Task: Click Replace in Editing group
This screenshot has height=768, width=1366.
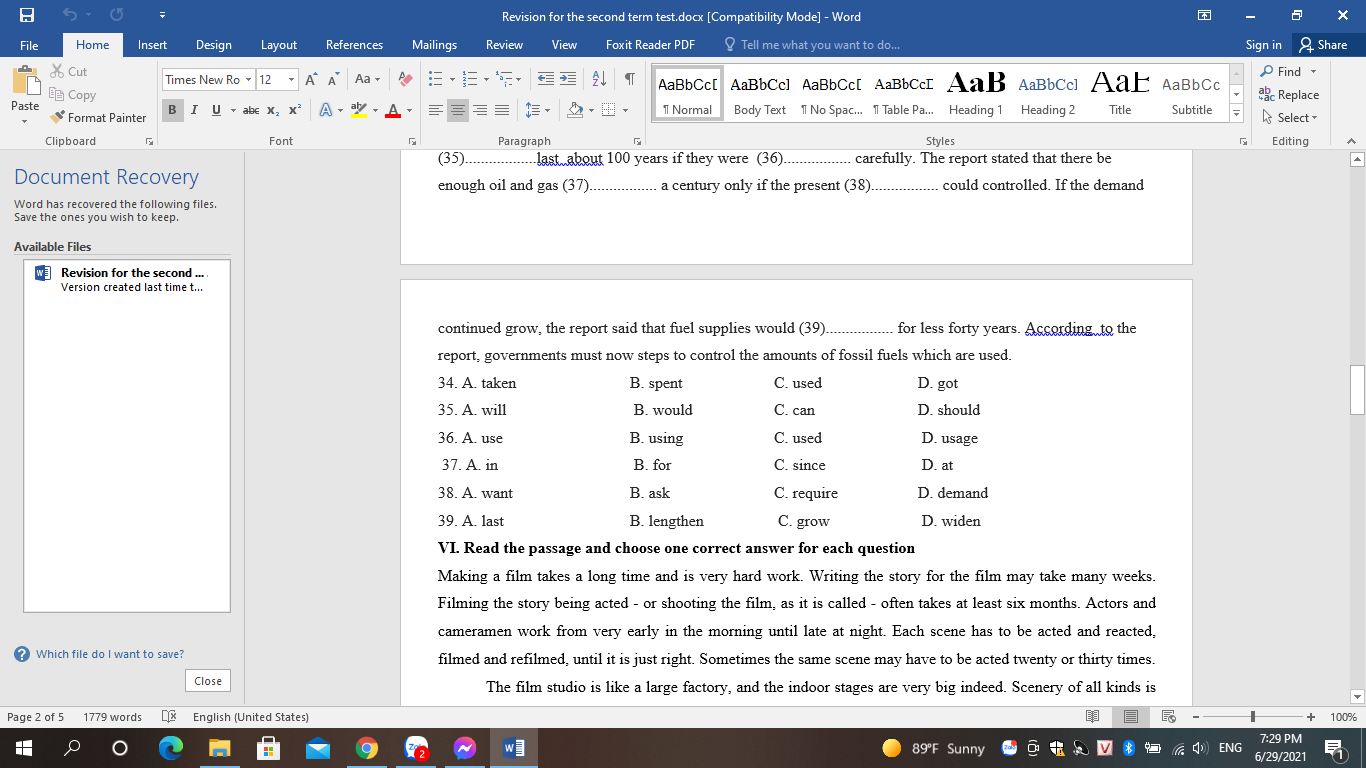Action: coord(1289,95)
